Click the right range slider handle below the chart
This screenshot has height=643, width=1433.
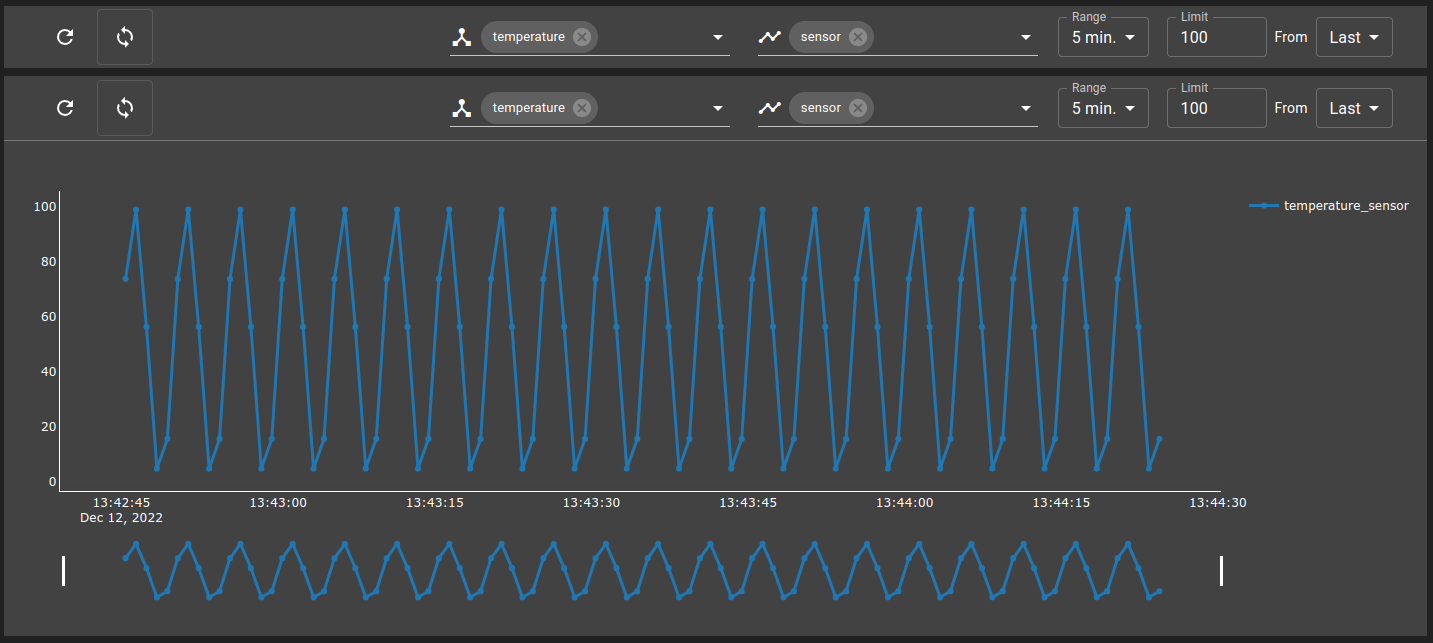coord(1221,571)
